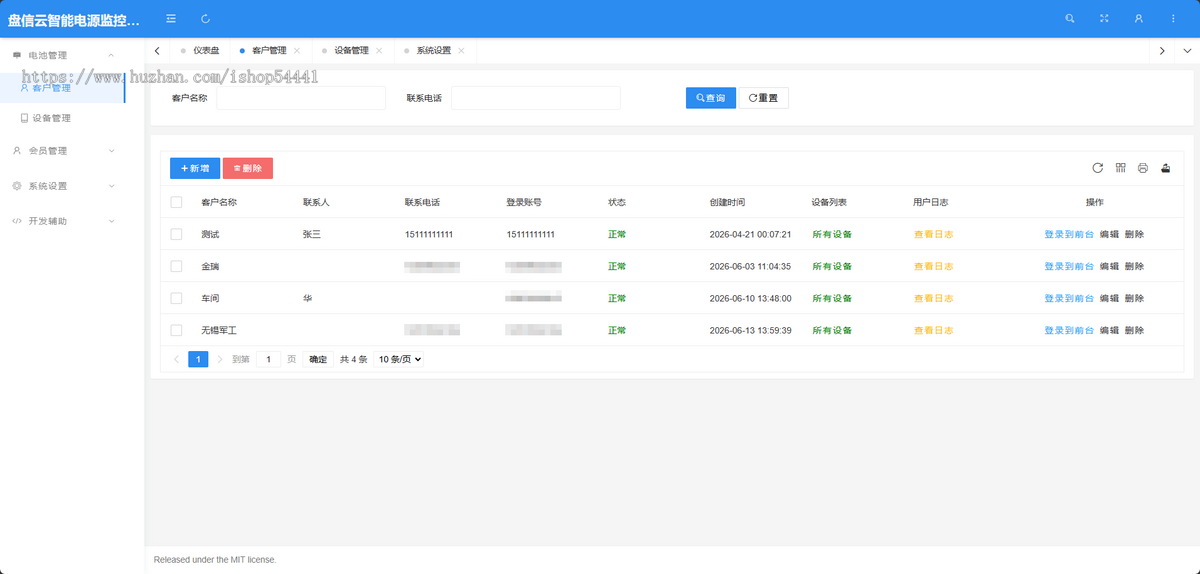Click the export table icon
The width and height of the screenshot is (1200, 574).
(1165, 168)
